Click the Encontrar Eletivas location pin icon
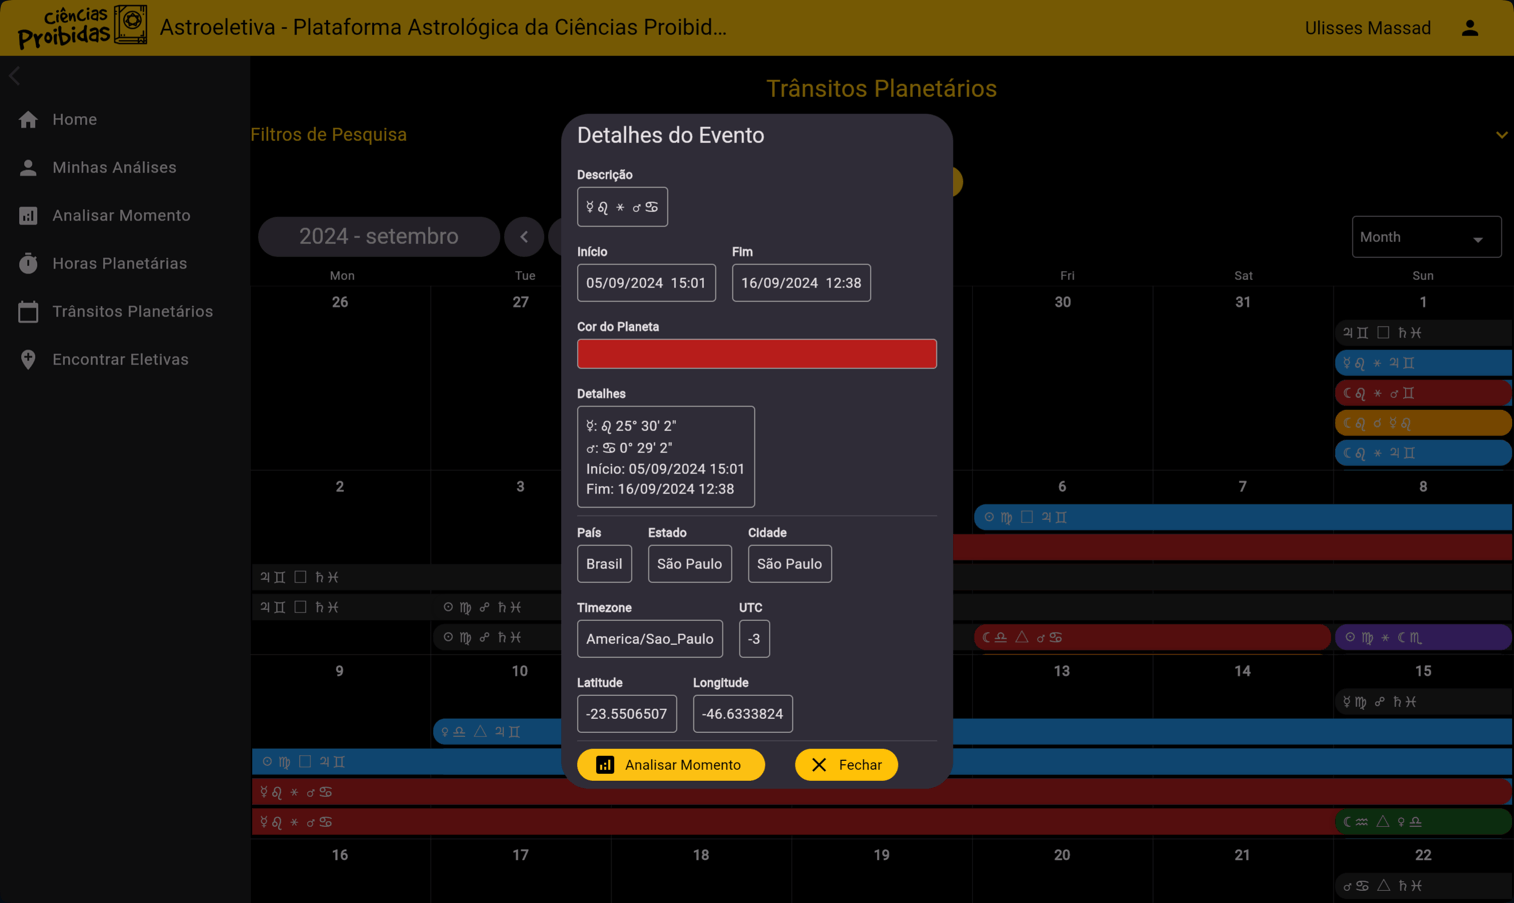 pos(28,360)
